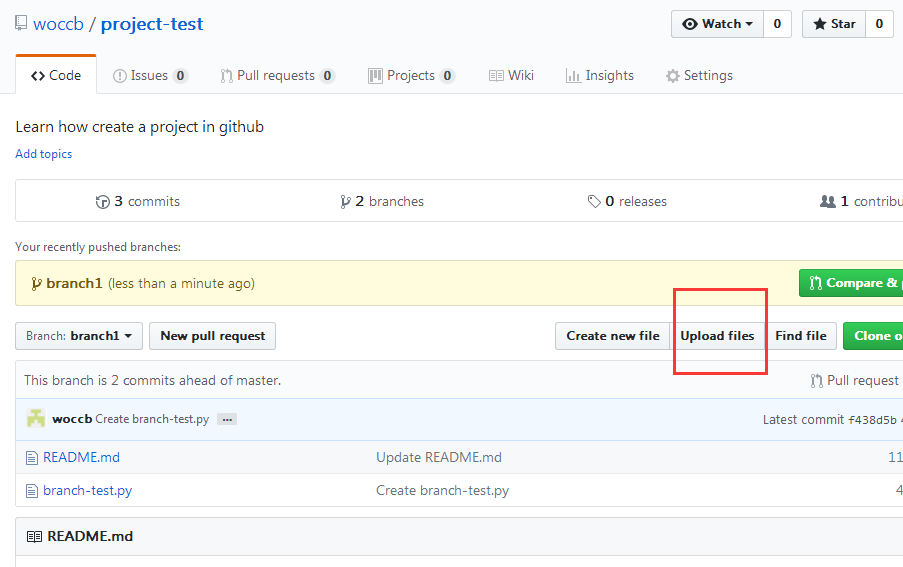
Task: Open the Settings tab
Action: tap(699, 75)
